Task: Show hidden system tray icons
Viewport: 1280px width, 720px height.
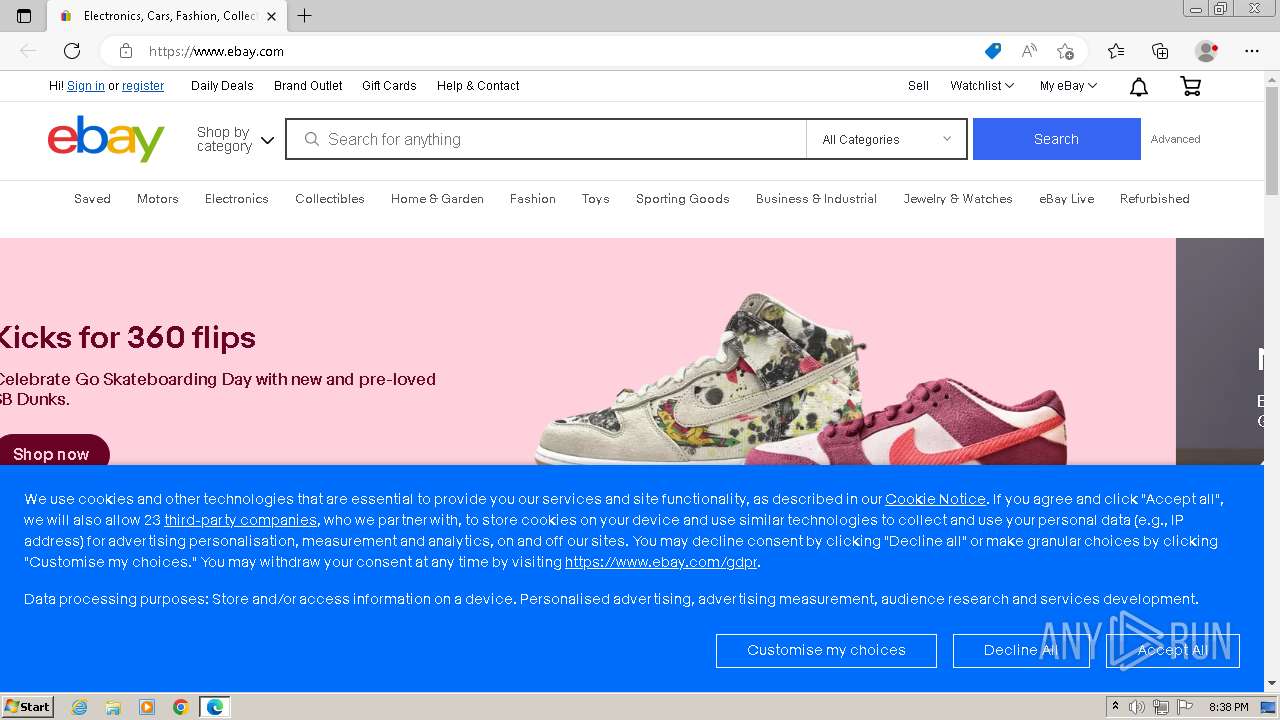Action: [1116, 707]
